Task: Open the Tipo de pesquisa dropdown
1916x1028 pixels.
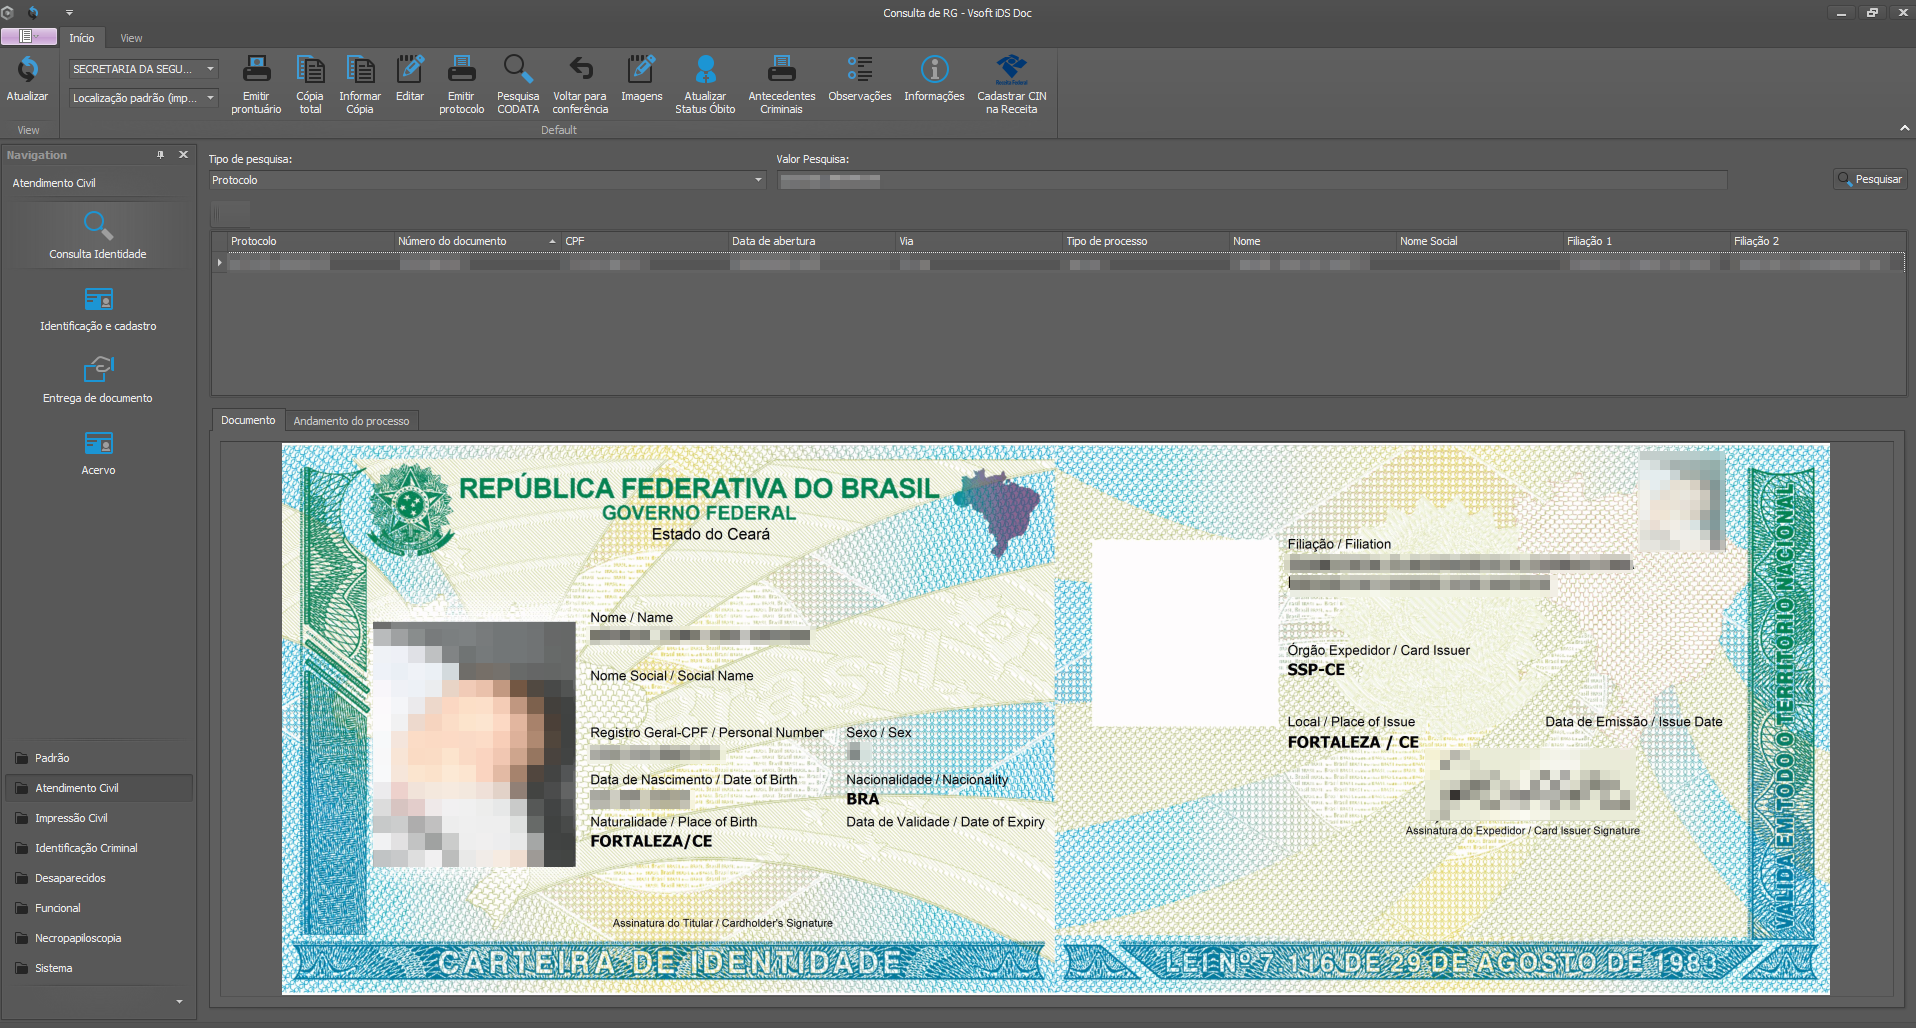Action: [758, 180]
